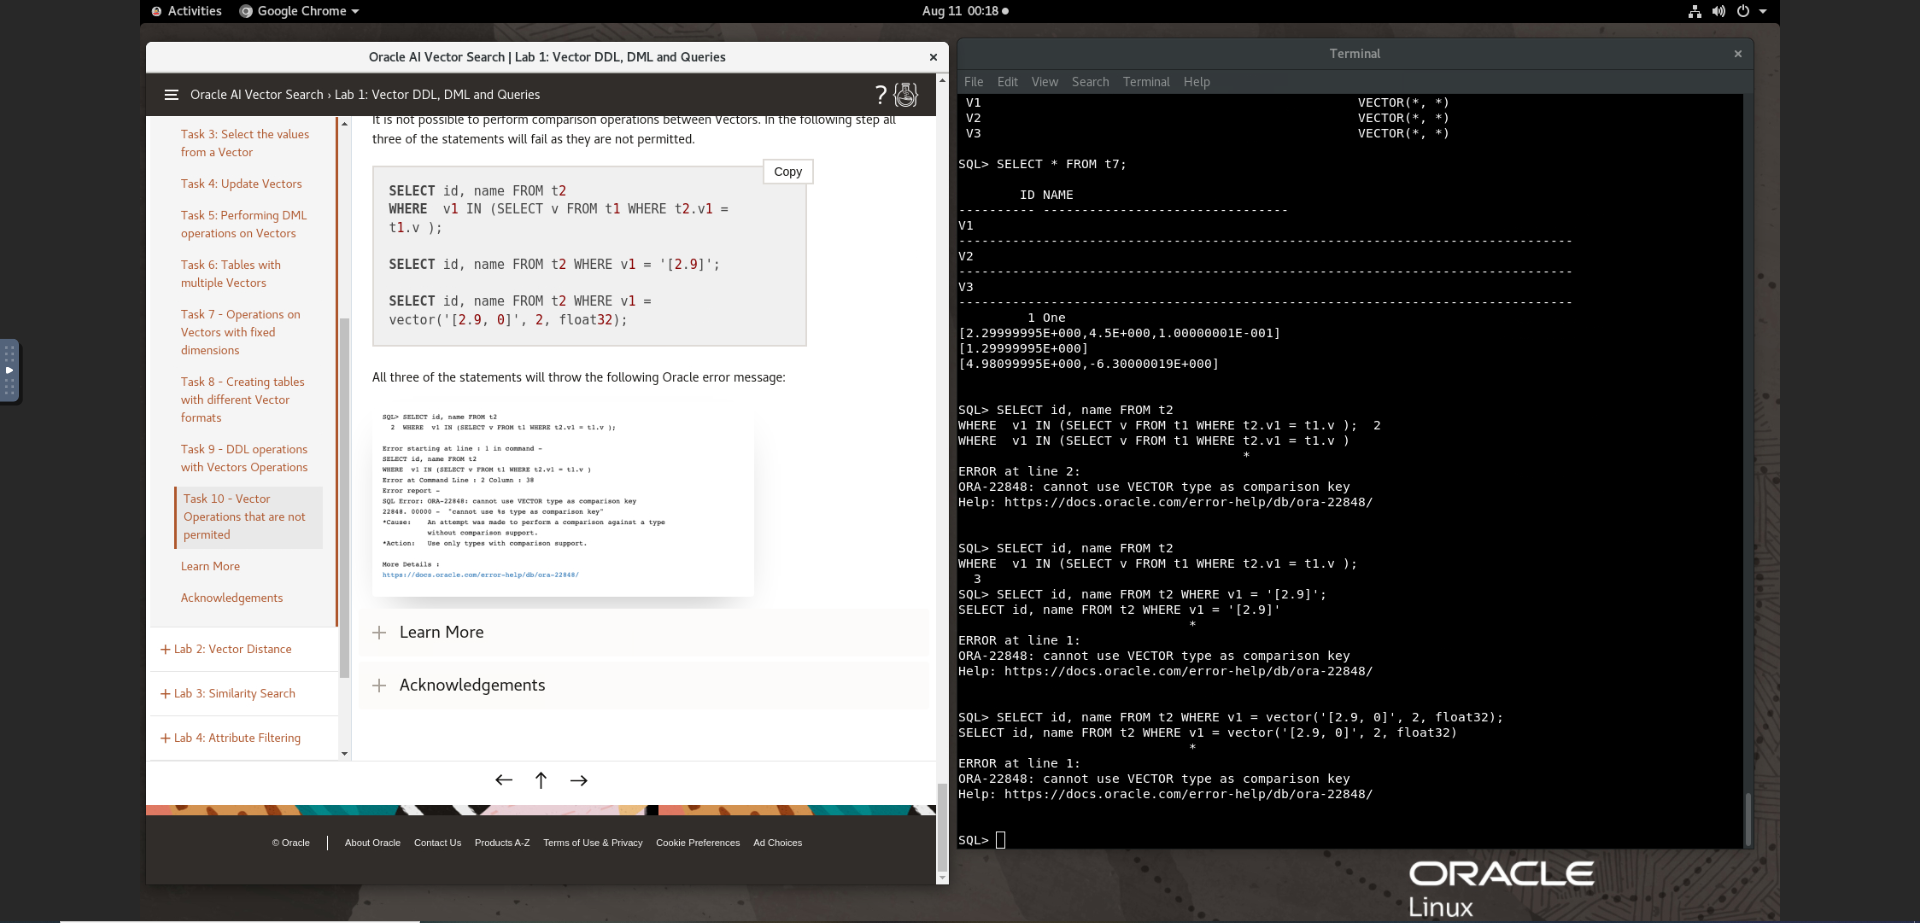Open the Terminal File menu

(974, 82)
